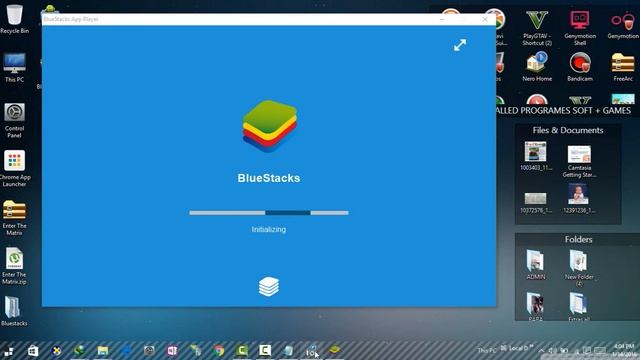640x360 pixels.
Task: Select the Nero Home desktop icon
Action: pos(537,67)
